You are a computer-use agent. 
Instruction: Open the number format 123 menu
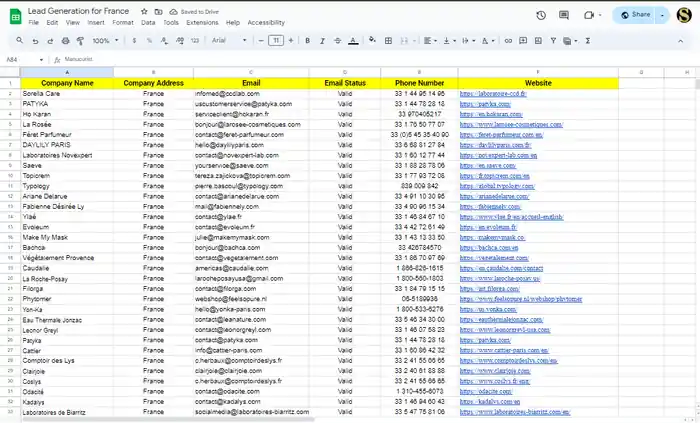coord(195,41)
